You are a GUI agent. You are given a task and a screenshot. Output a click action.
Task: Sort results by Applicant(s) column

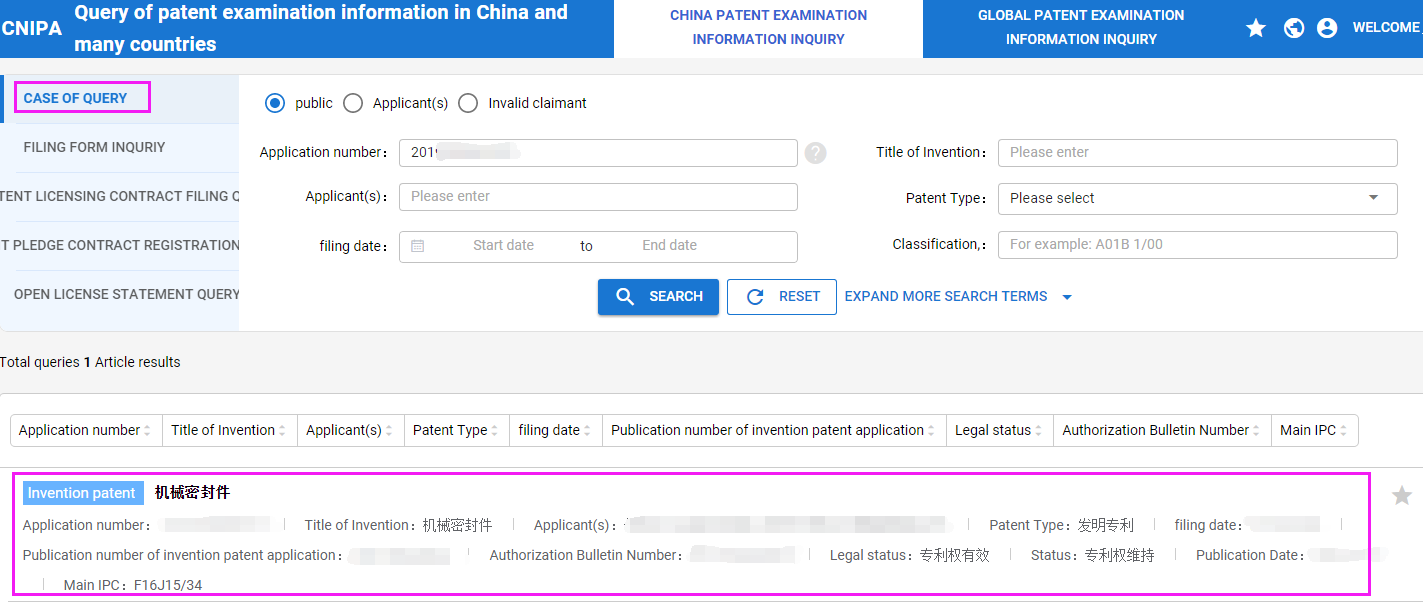pyautogui.click(x=351, y=430)
